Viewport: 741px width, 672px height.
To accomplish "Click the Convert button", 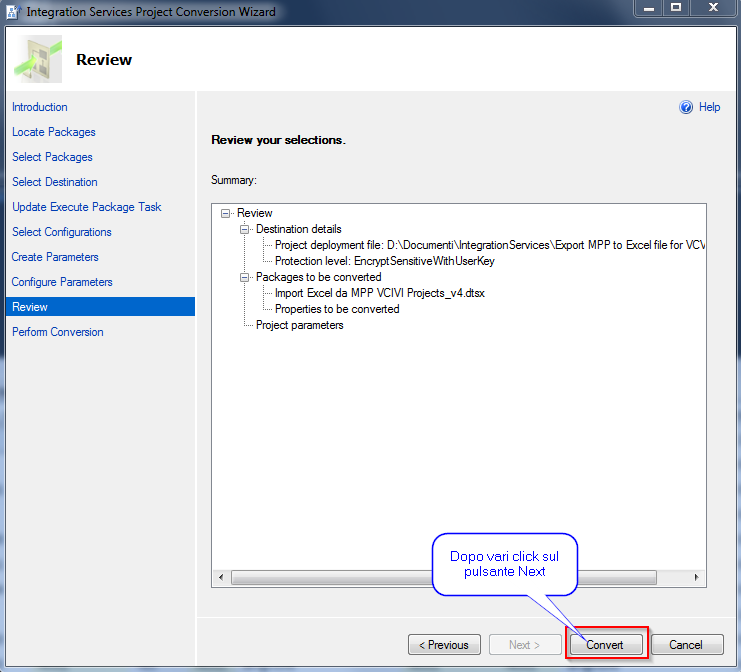I will coord(606,645).
